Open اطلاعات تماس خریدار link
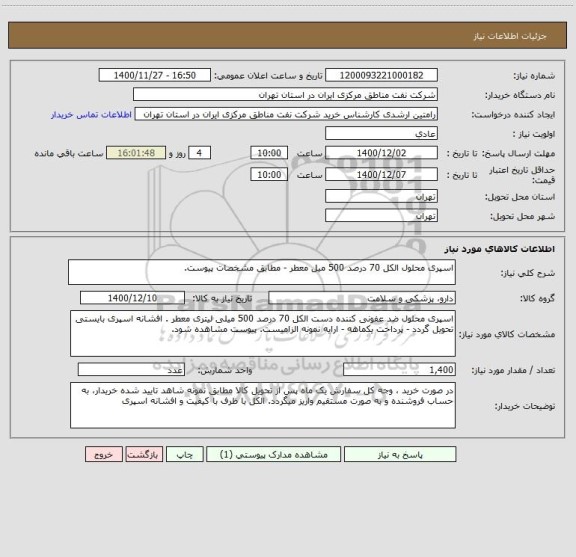 [91, 115]
